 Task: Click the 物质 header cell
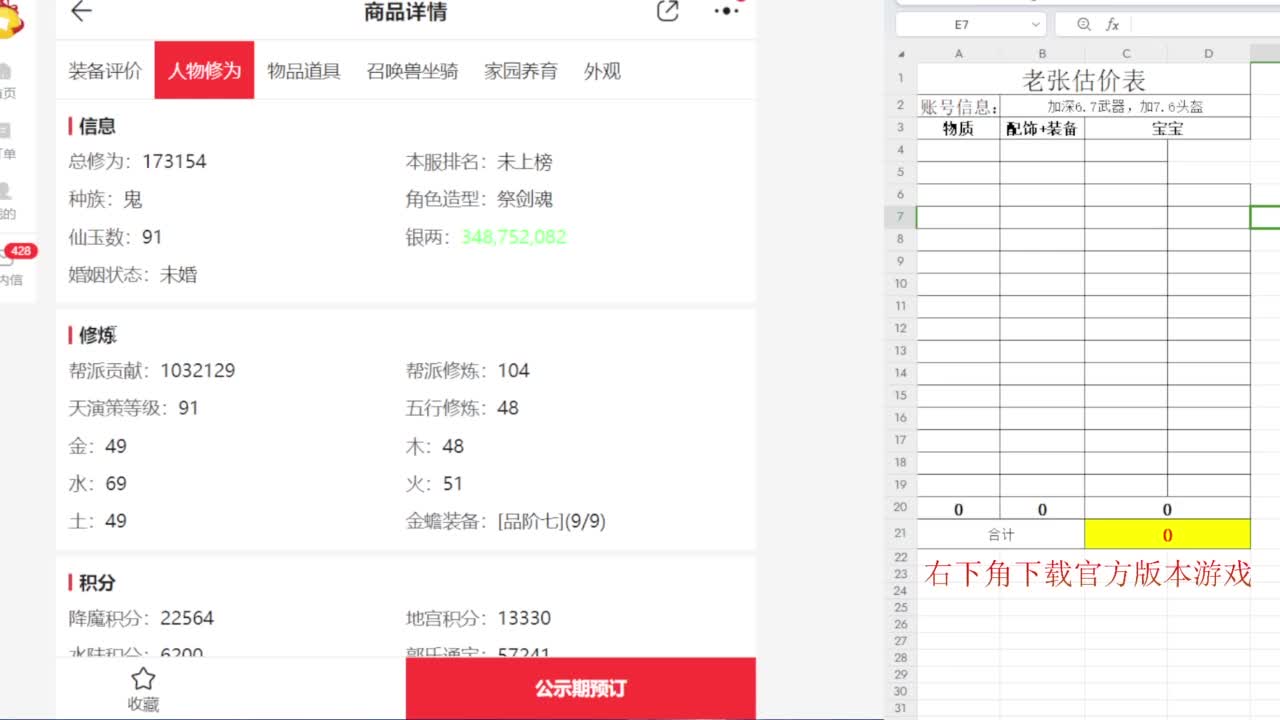pos(958,129)
